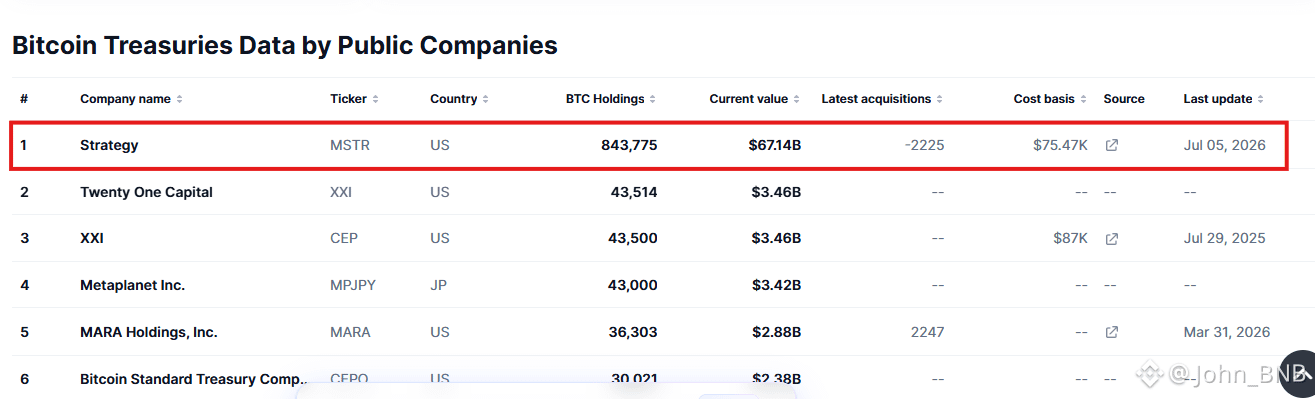Screen dimensions: 1315x399
Task: Sort table by Ticker column
Action: tap(355, 99)
